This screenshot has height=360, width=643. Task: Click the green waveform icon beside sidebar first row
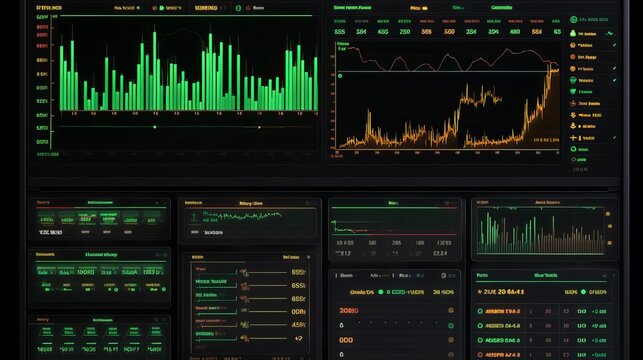point(611,33)
